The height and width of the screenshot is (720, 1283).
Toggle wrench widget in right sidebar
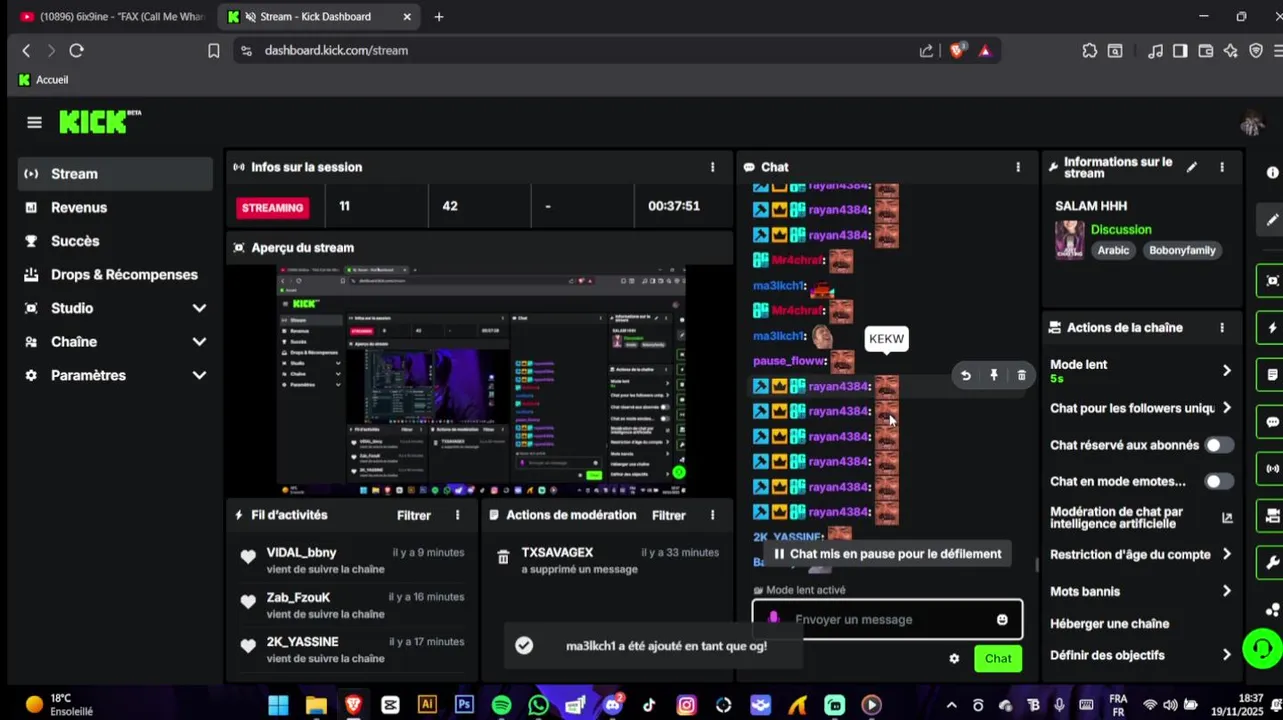pos(1271,563)
